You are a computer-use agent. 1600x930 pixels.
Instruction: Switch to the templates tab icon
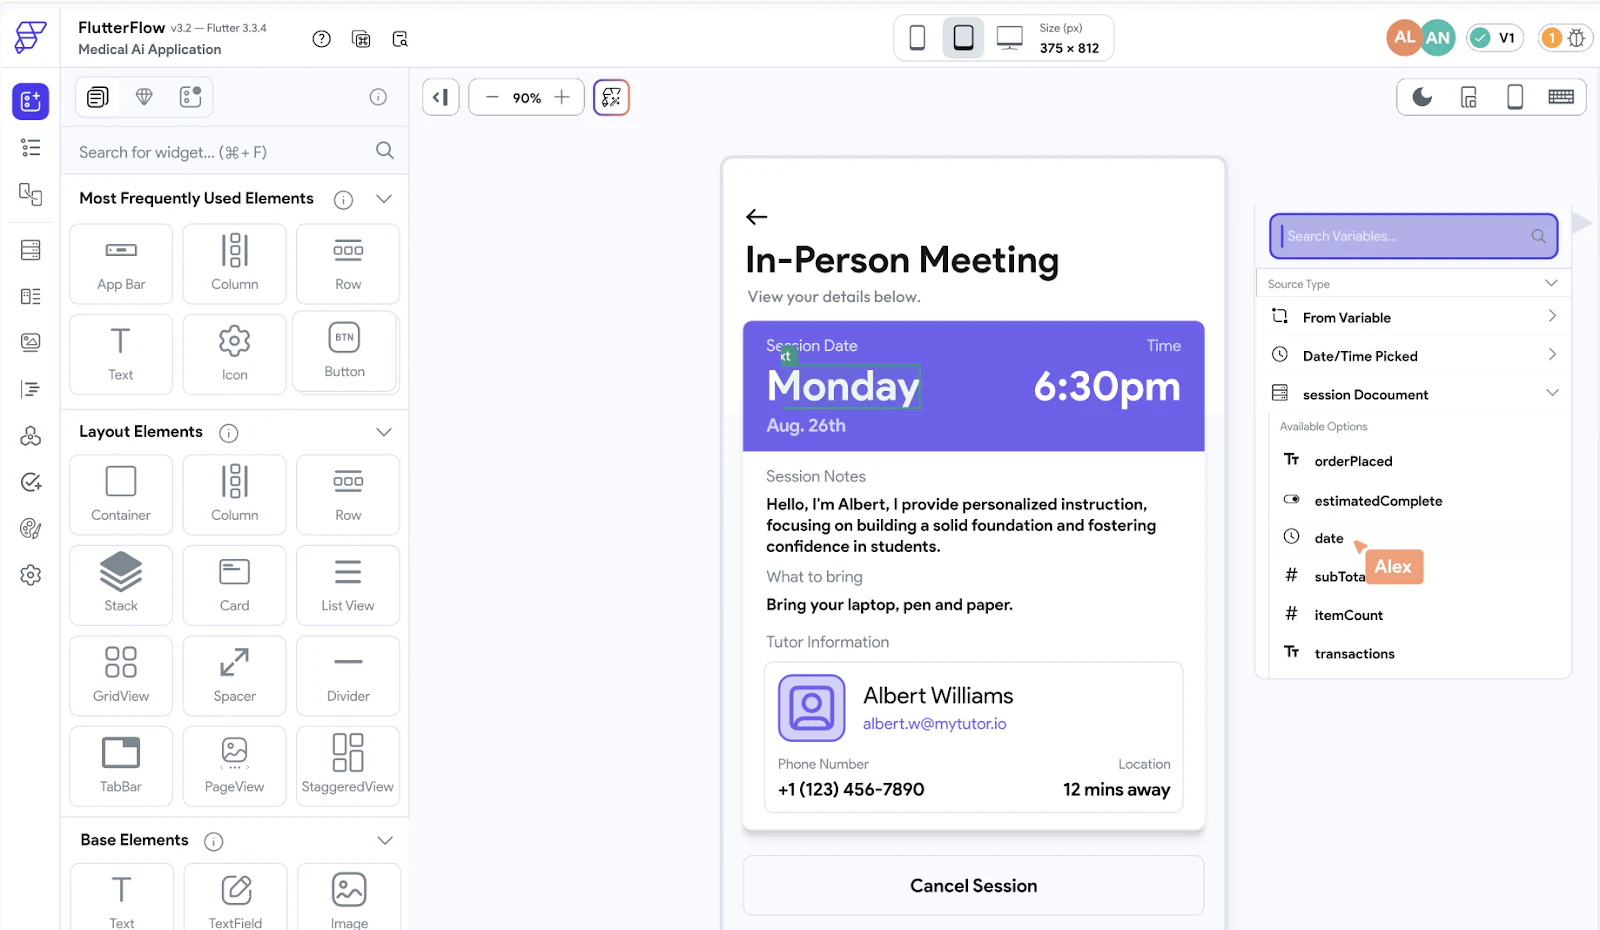pyautogui.click(x=190, y=97)
